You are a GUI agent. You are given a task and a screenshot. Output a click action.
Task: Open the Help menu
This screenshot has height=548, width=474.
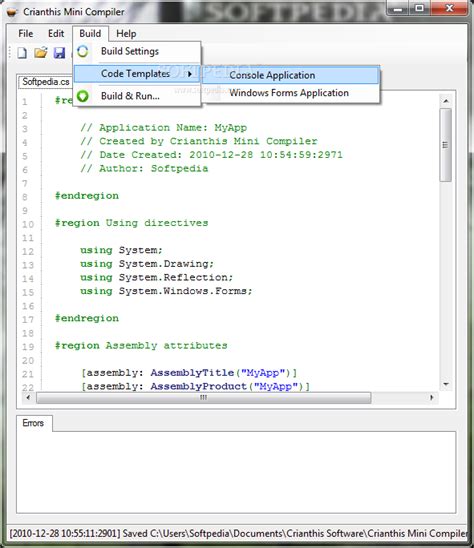click(x=126, y=34)
